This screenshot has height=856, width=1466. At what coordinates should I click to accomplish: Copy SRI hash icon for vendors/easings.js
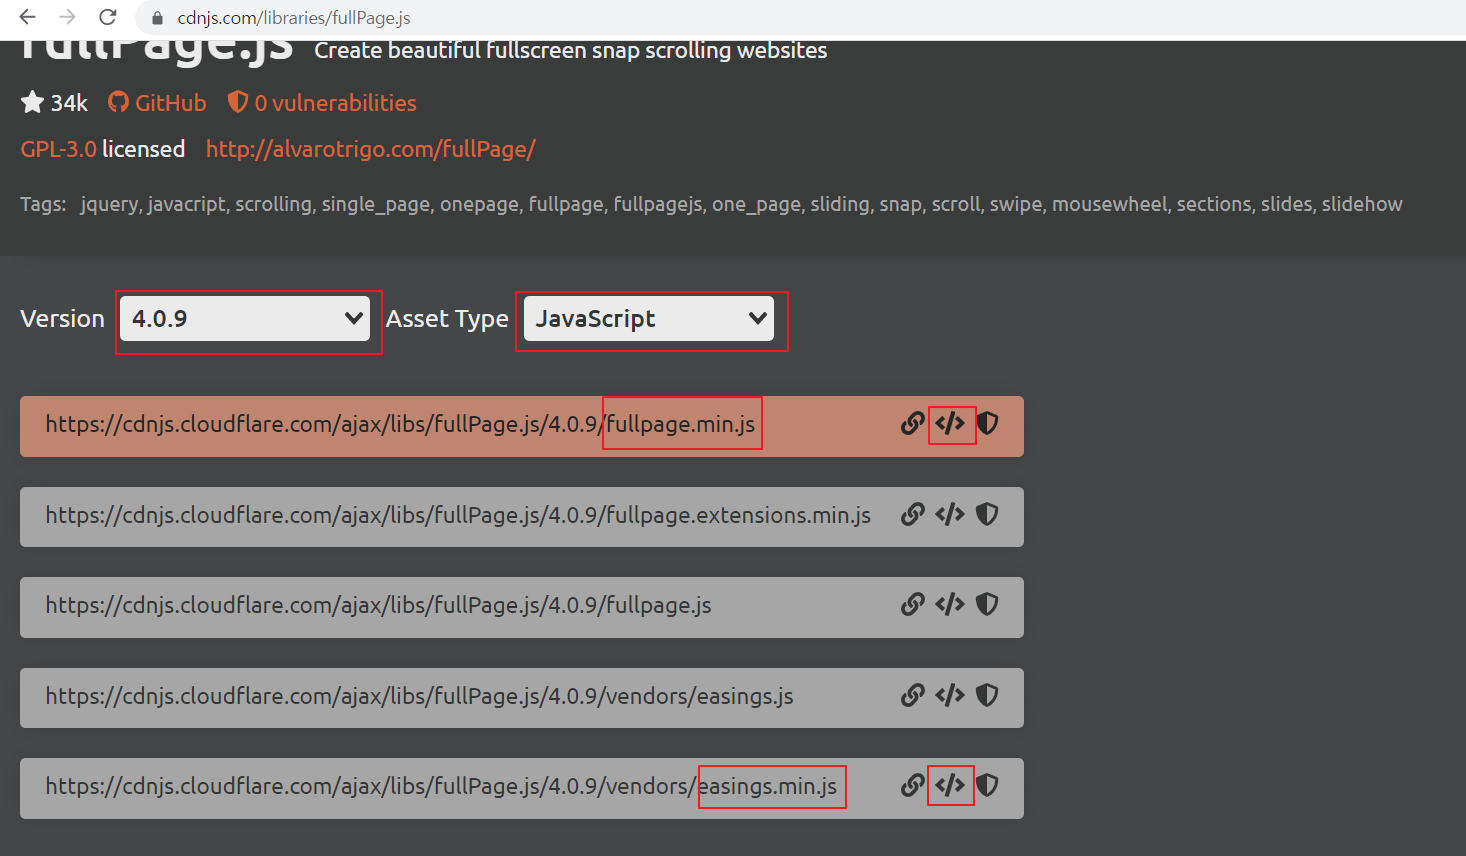(987, 696)
